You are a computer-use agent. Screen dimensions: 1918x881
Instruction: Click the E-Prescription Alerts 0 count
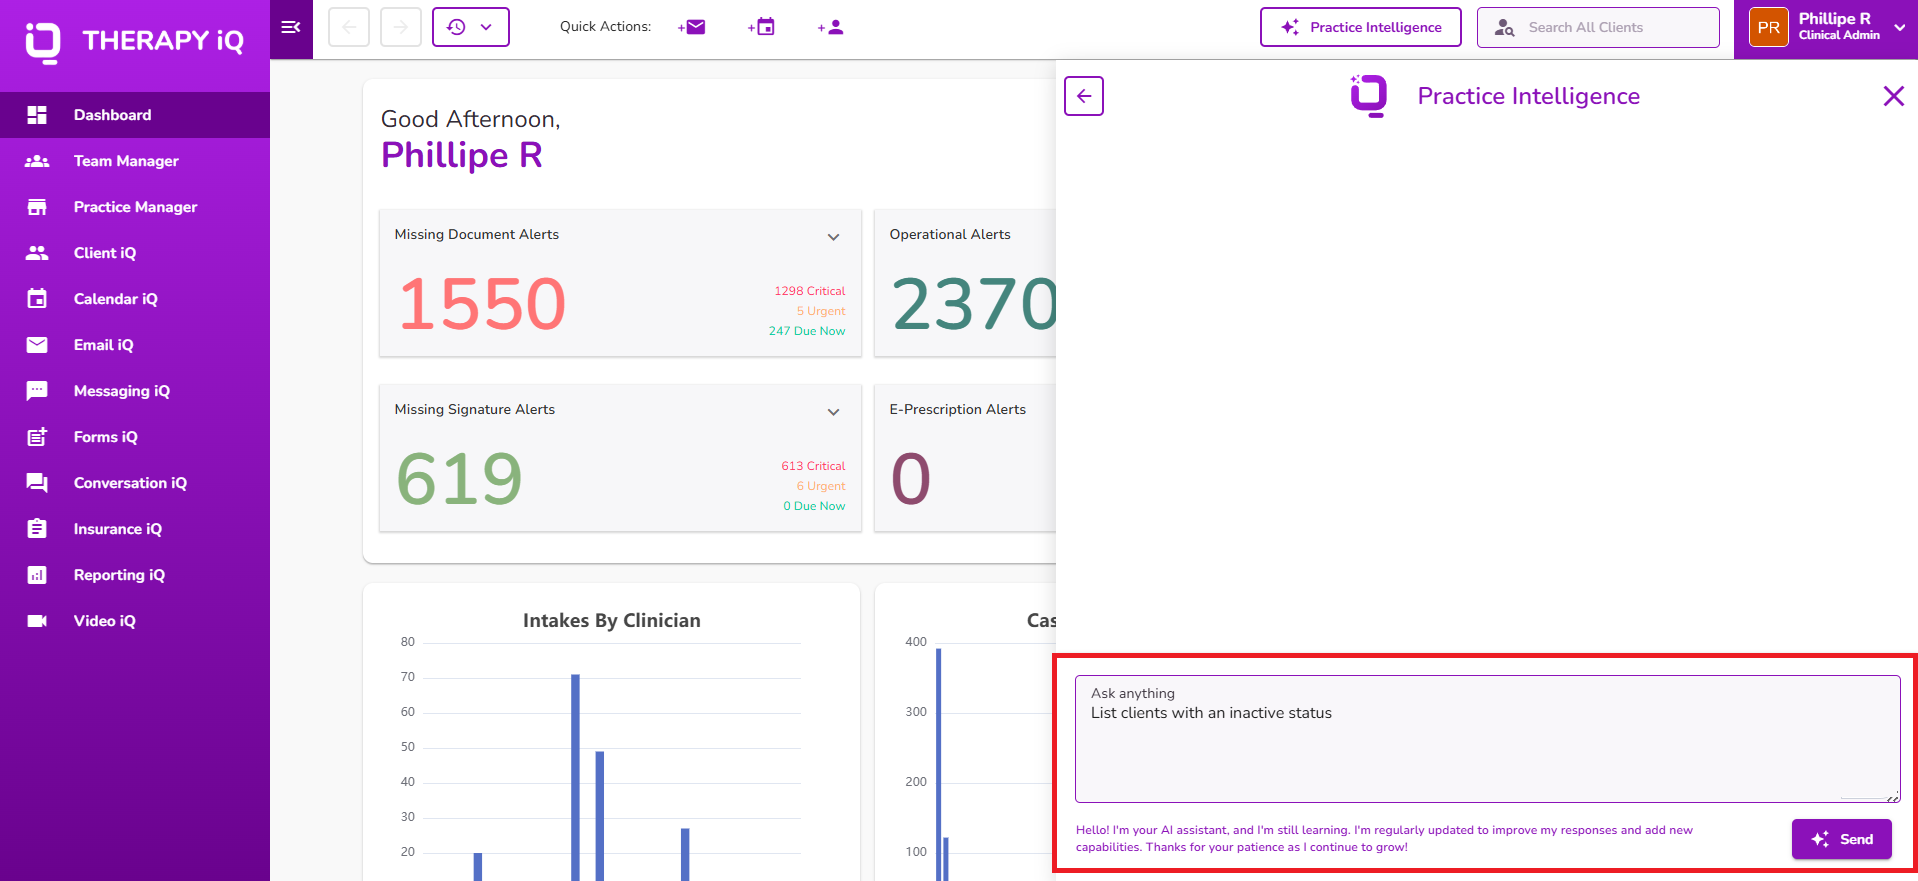[x=910, y=479]
